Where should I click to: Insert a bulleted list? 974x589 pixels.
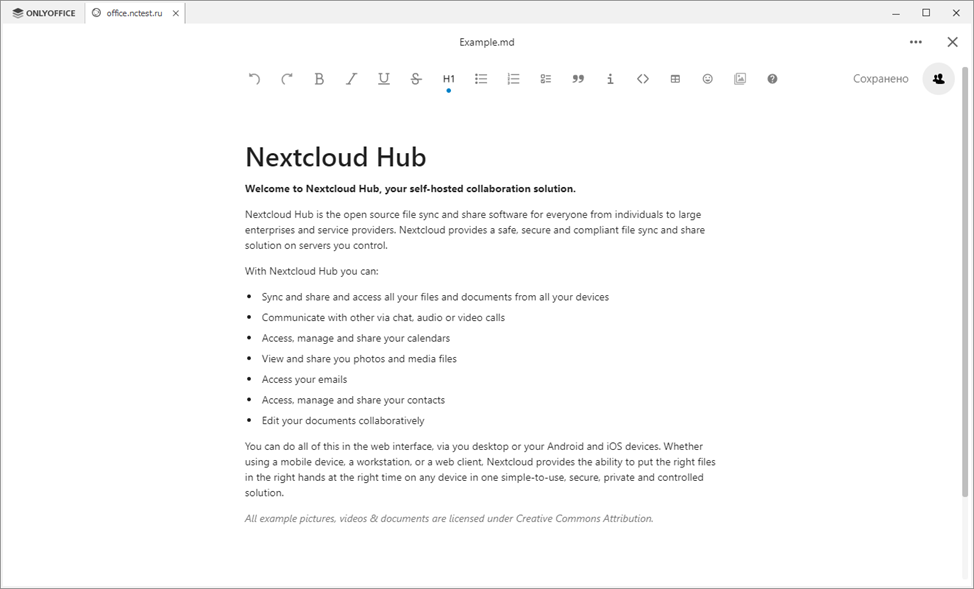tap(481, 79)
